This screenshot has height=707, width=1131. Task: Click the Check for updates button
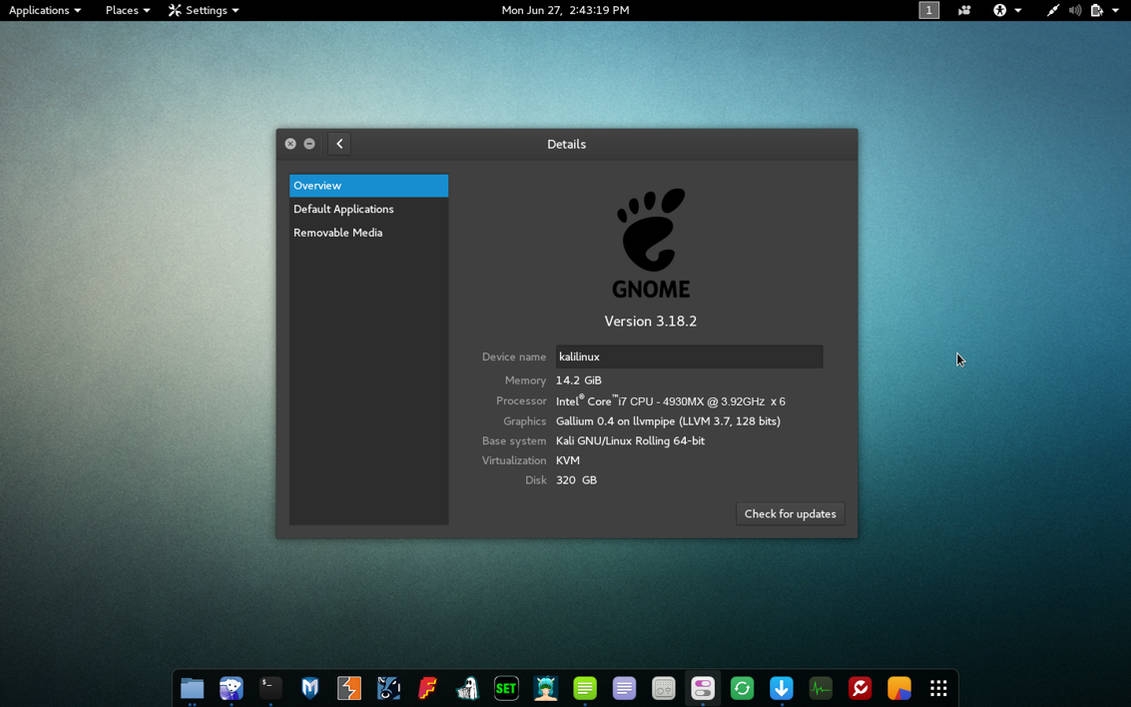(x=790, y=514)
